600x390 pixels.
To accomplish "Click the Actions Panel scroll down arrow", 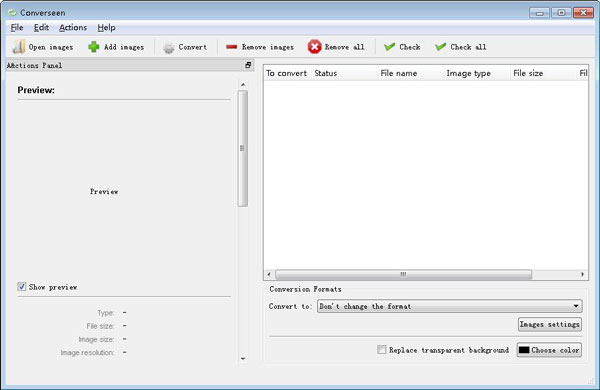I will click(243, 359).
